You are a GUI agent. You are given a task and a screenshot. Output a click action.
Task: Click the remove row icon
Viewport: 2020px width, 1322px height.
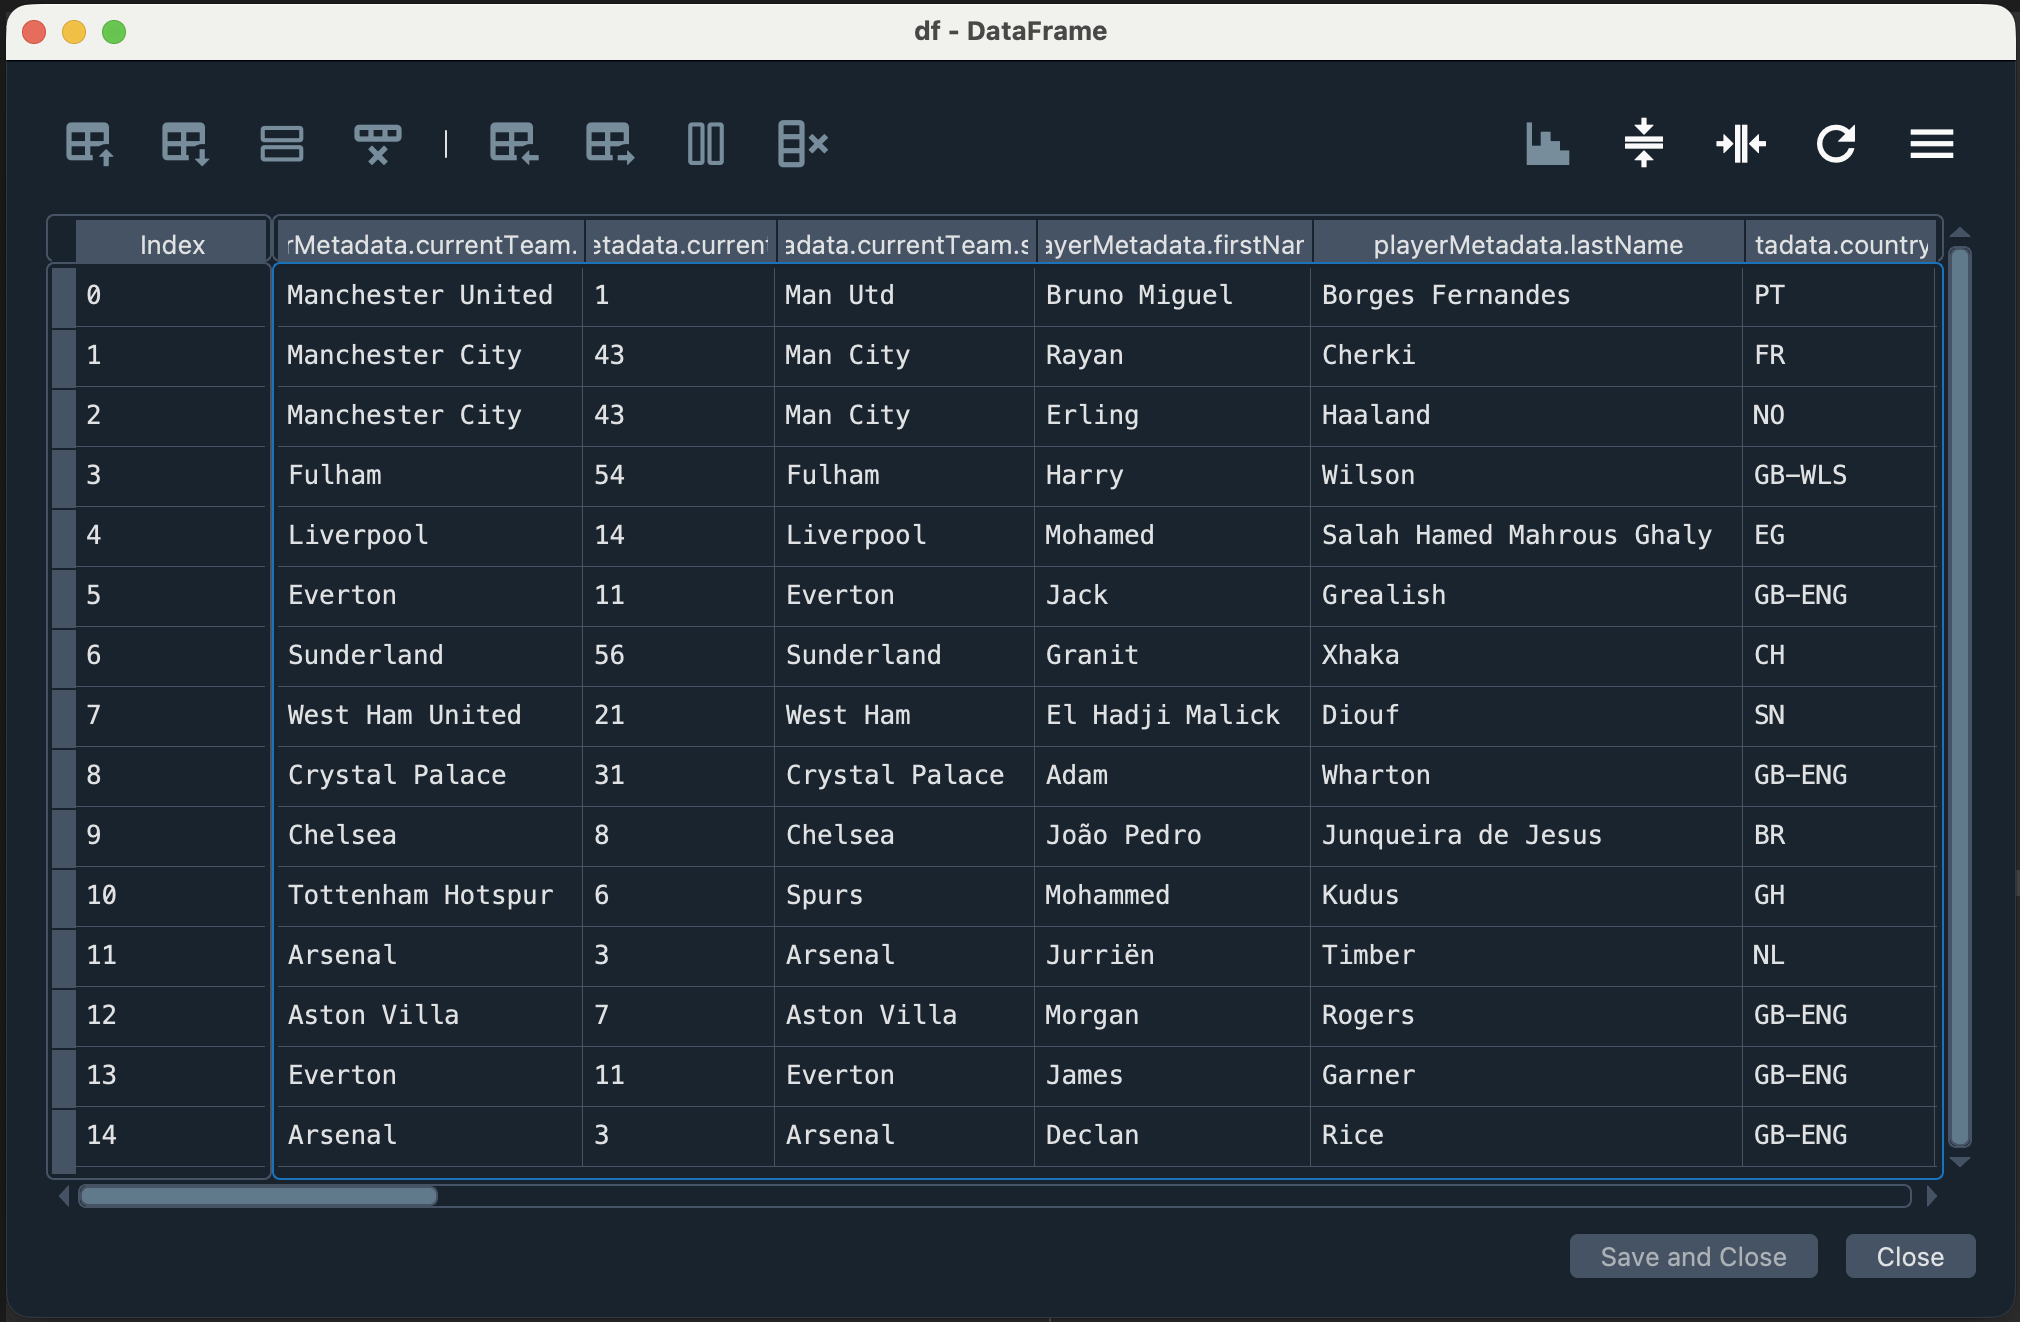click(x=377, y=144)
